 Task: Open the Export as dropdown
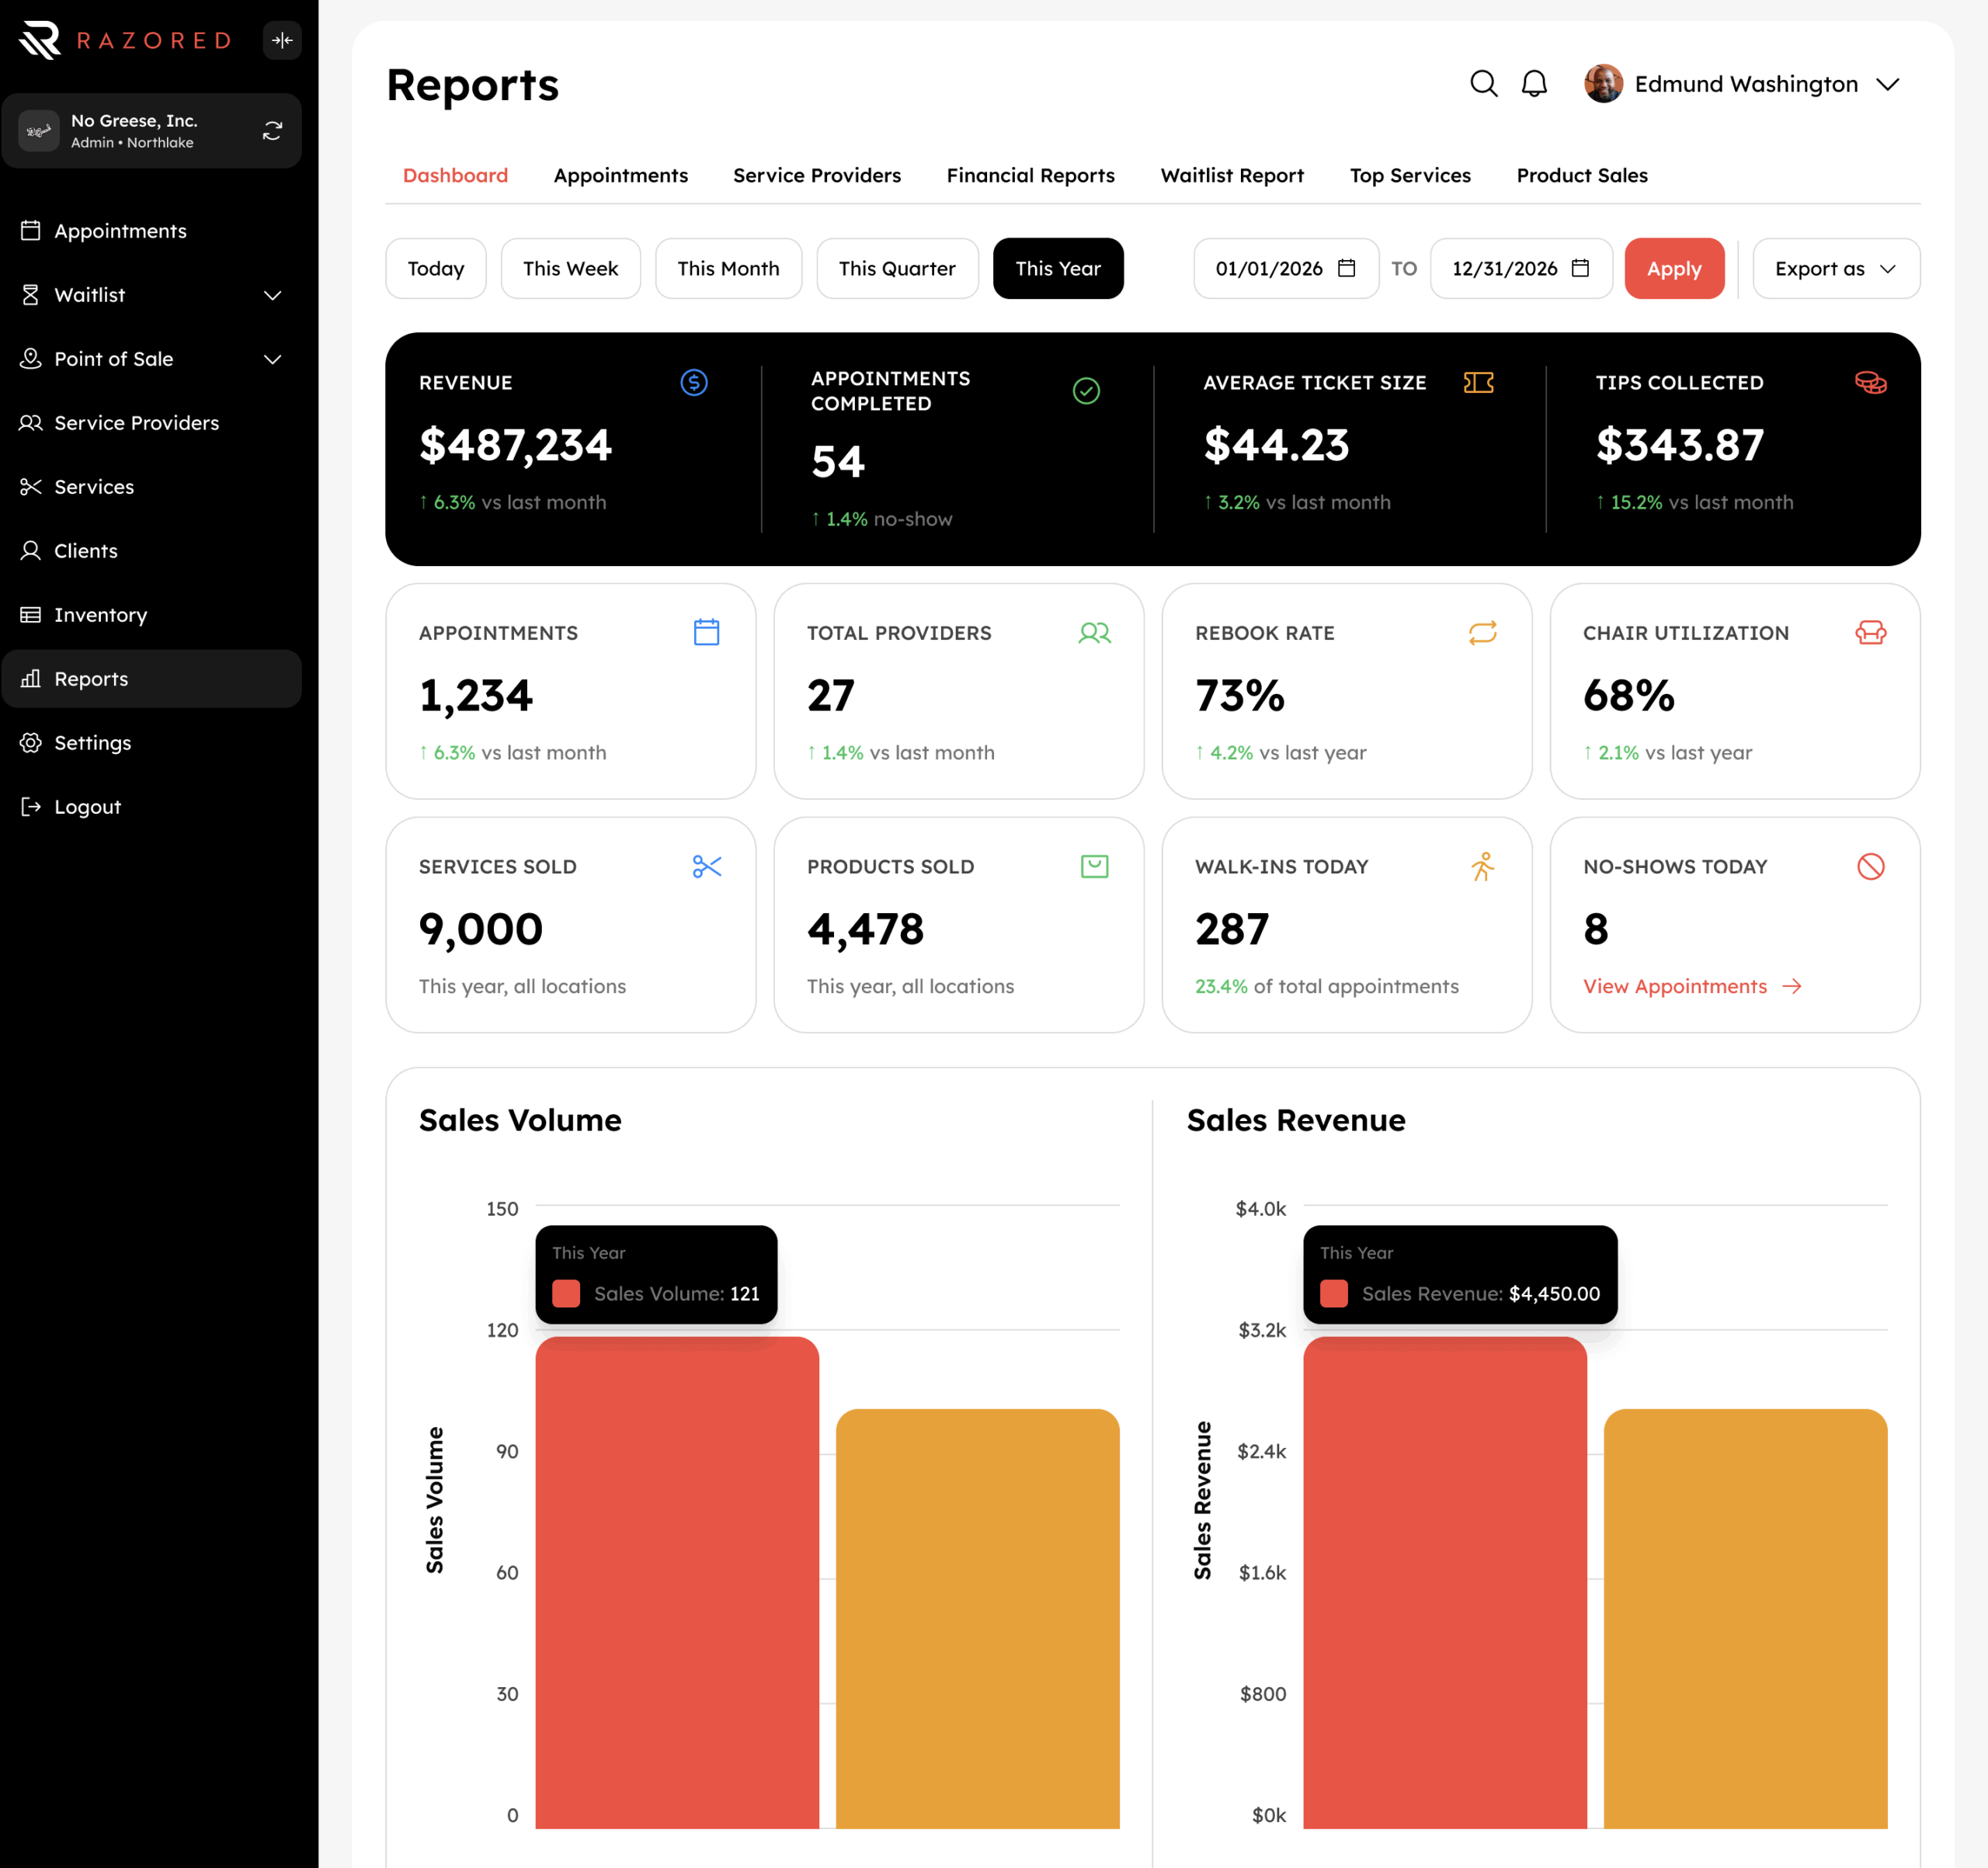pos(1836,268)
